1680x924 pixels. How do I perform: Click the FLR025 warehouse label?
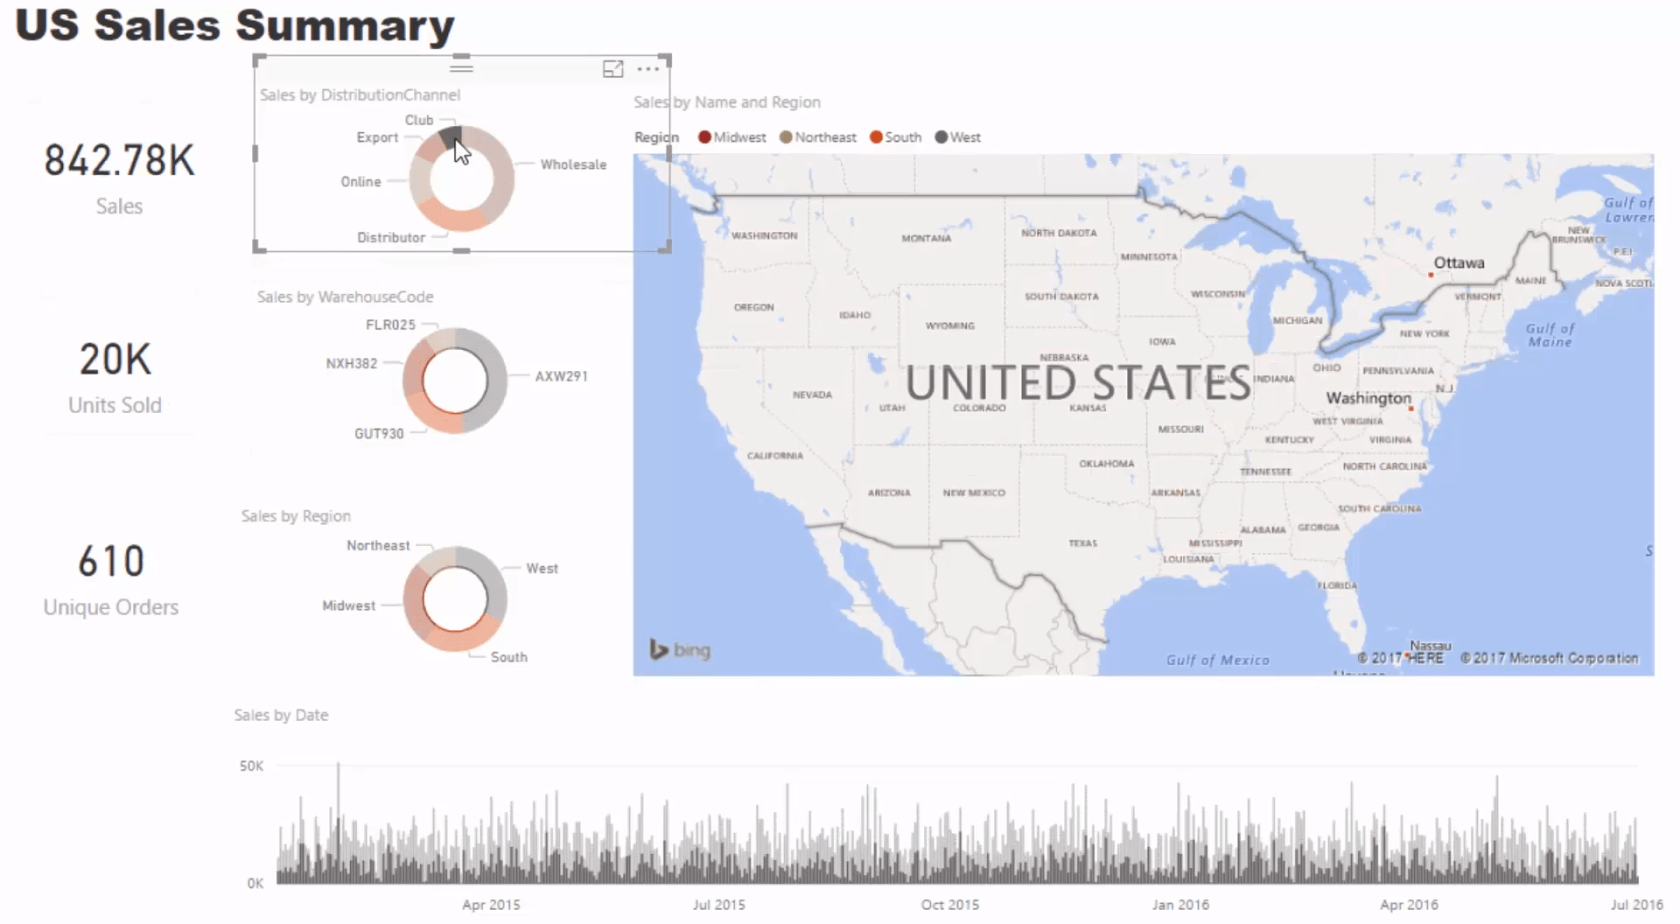coord(390,325)
